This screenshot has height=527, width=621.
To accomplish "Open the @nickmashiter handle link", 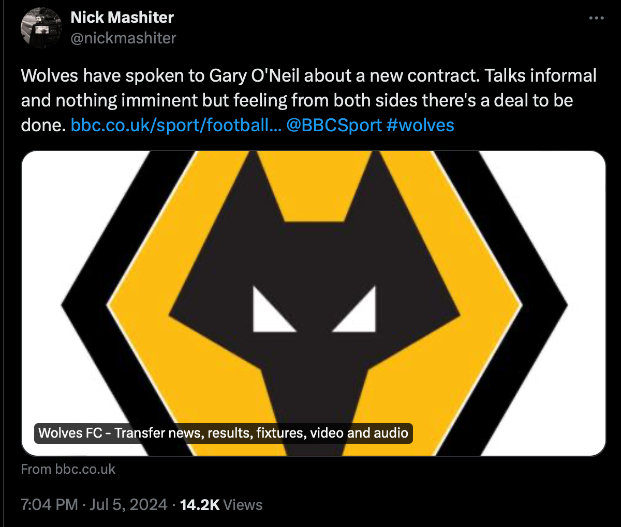I will (x=123, y=38).
